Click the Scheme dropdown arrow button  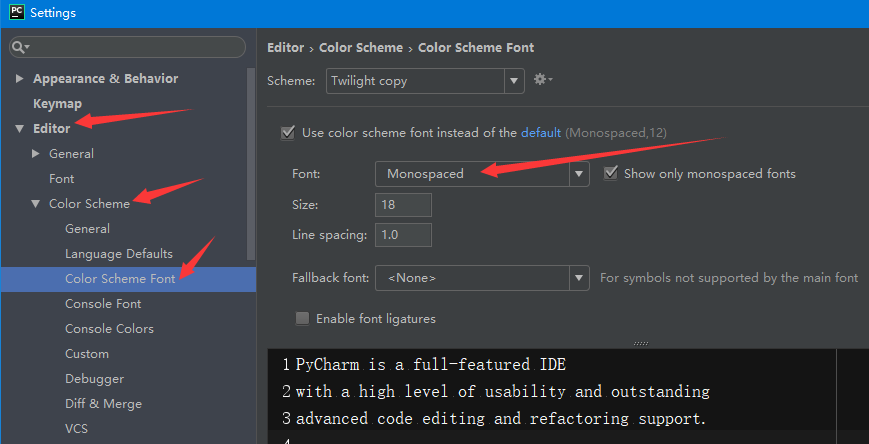[514, 81]
